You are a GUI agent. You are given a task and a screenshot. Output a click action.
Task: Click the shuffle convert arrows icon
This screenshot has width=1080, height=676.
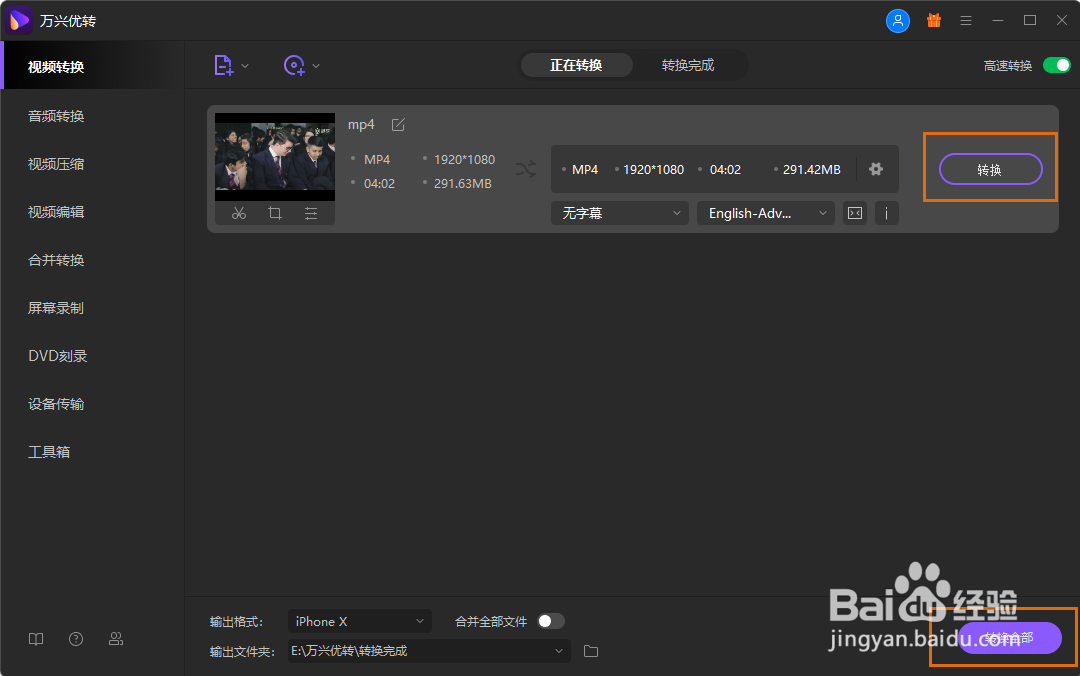coord(526,170)
